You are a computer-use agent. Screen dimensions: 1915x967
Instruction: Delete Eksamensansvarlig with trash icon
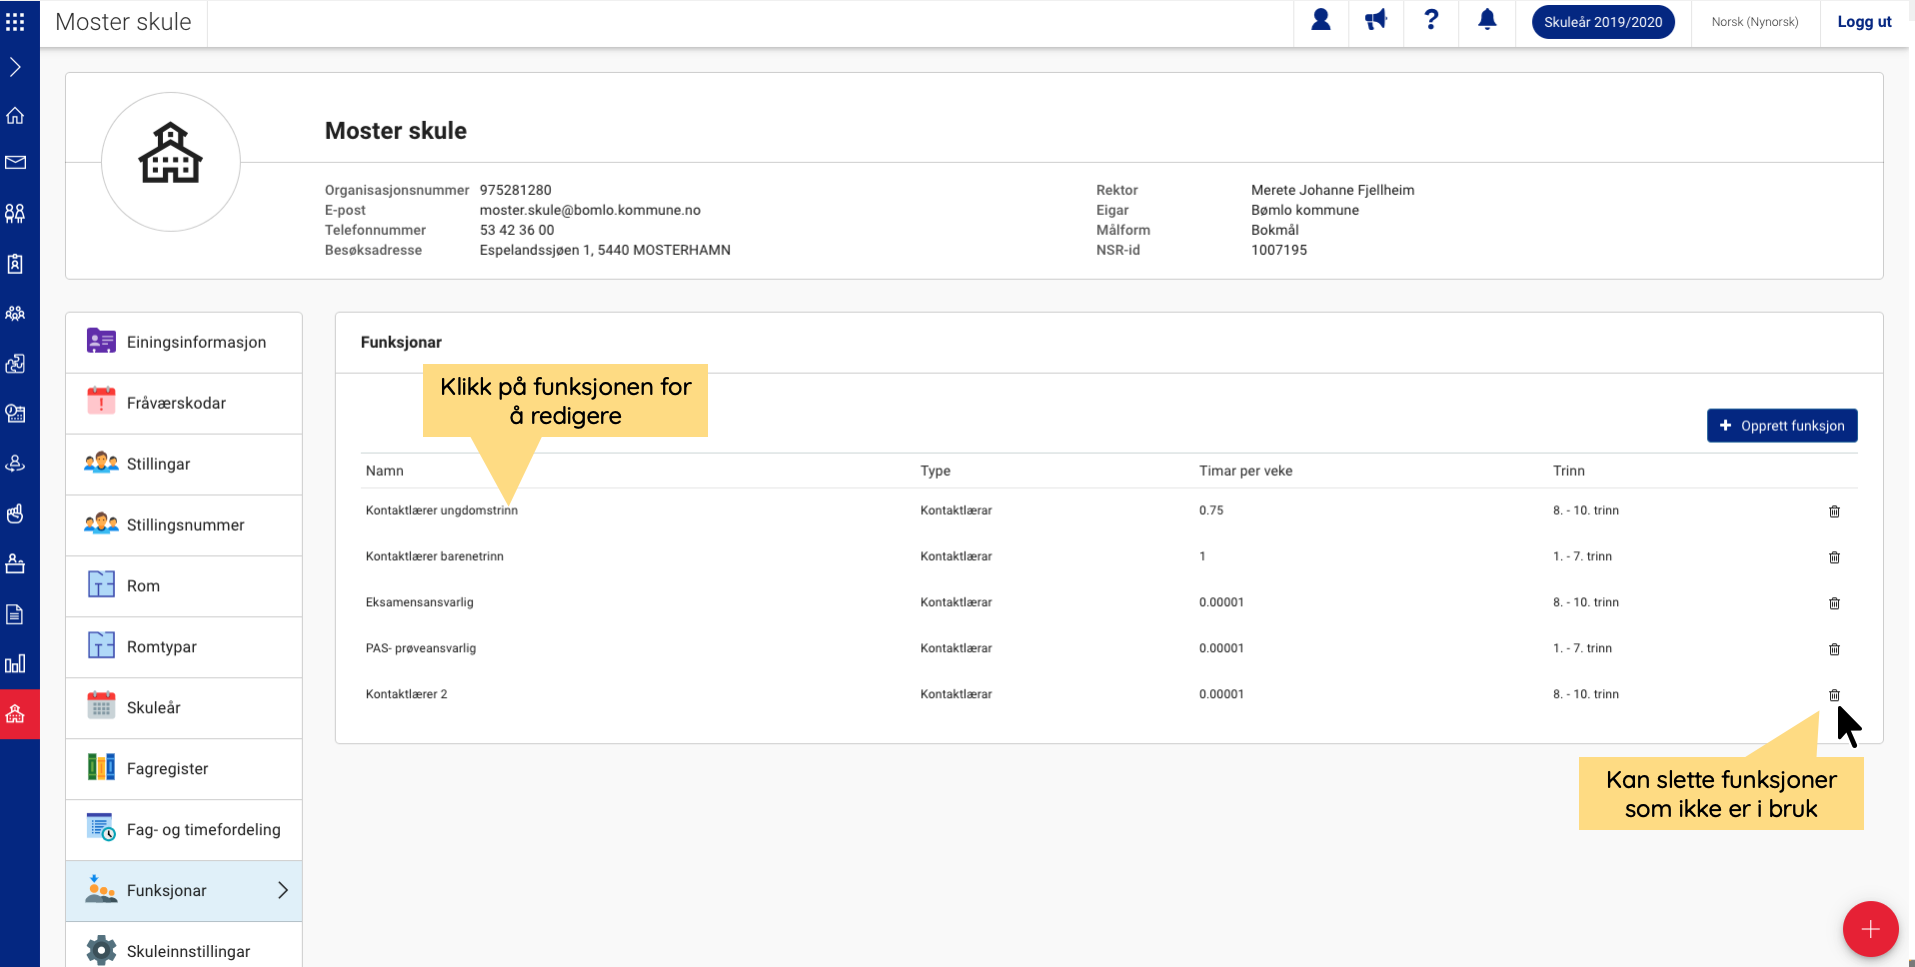click(x=1834, y=603)
